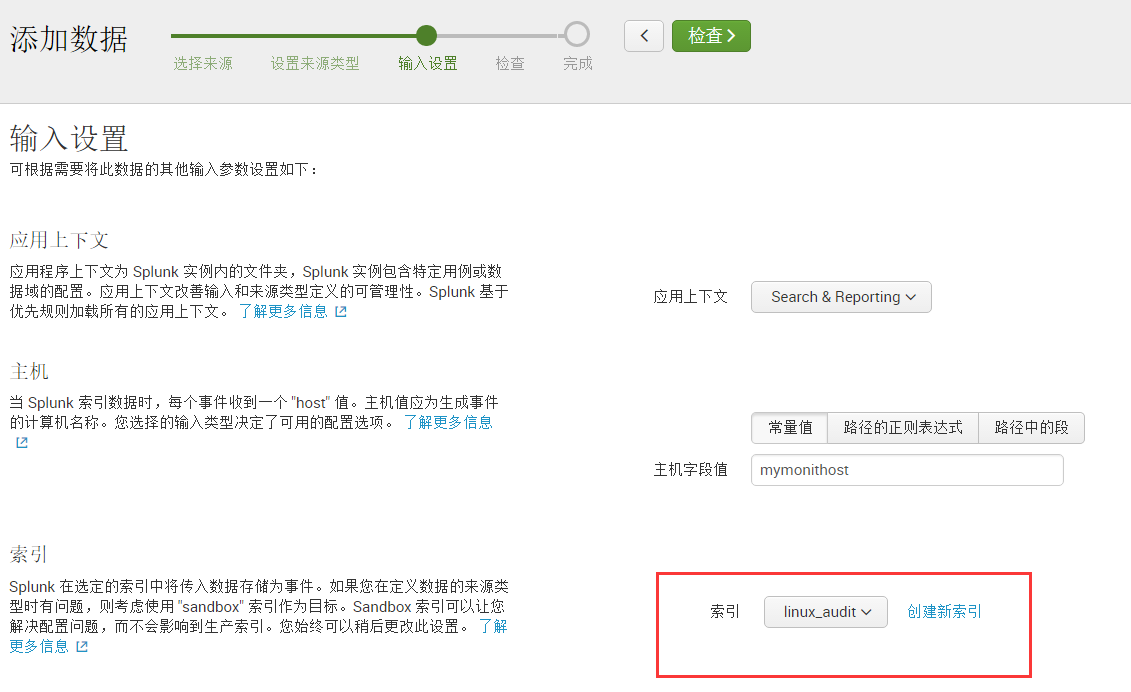Click the 设置来源类型 wizard step label
The width and height of the screenshot is (1131, 692).
(x=314, y=63)
